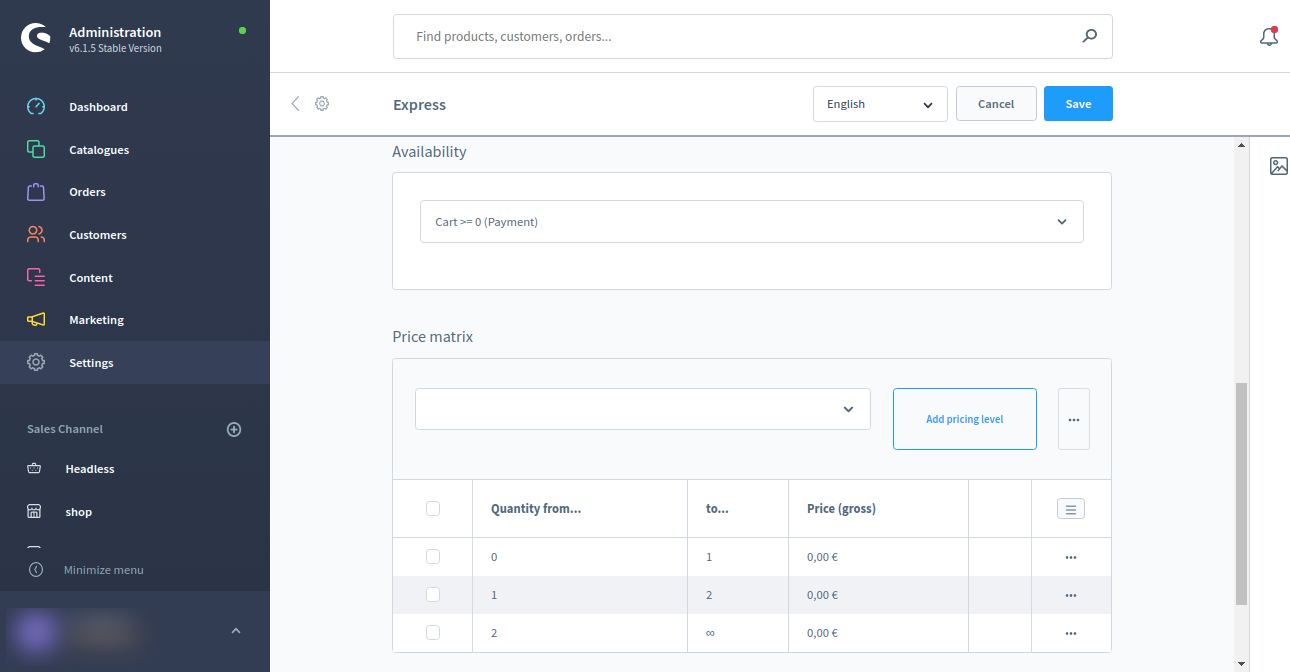Open the Catalogues icon in sidebar

coord(36,149)
